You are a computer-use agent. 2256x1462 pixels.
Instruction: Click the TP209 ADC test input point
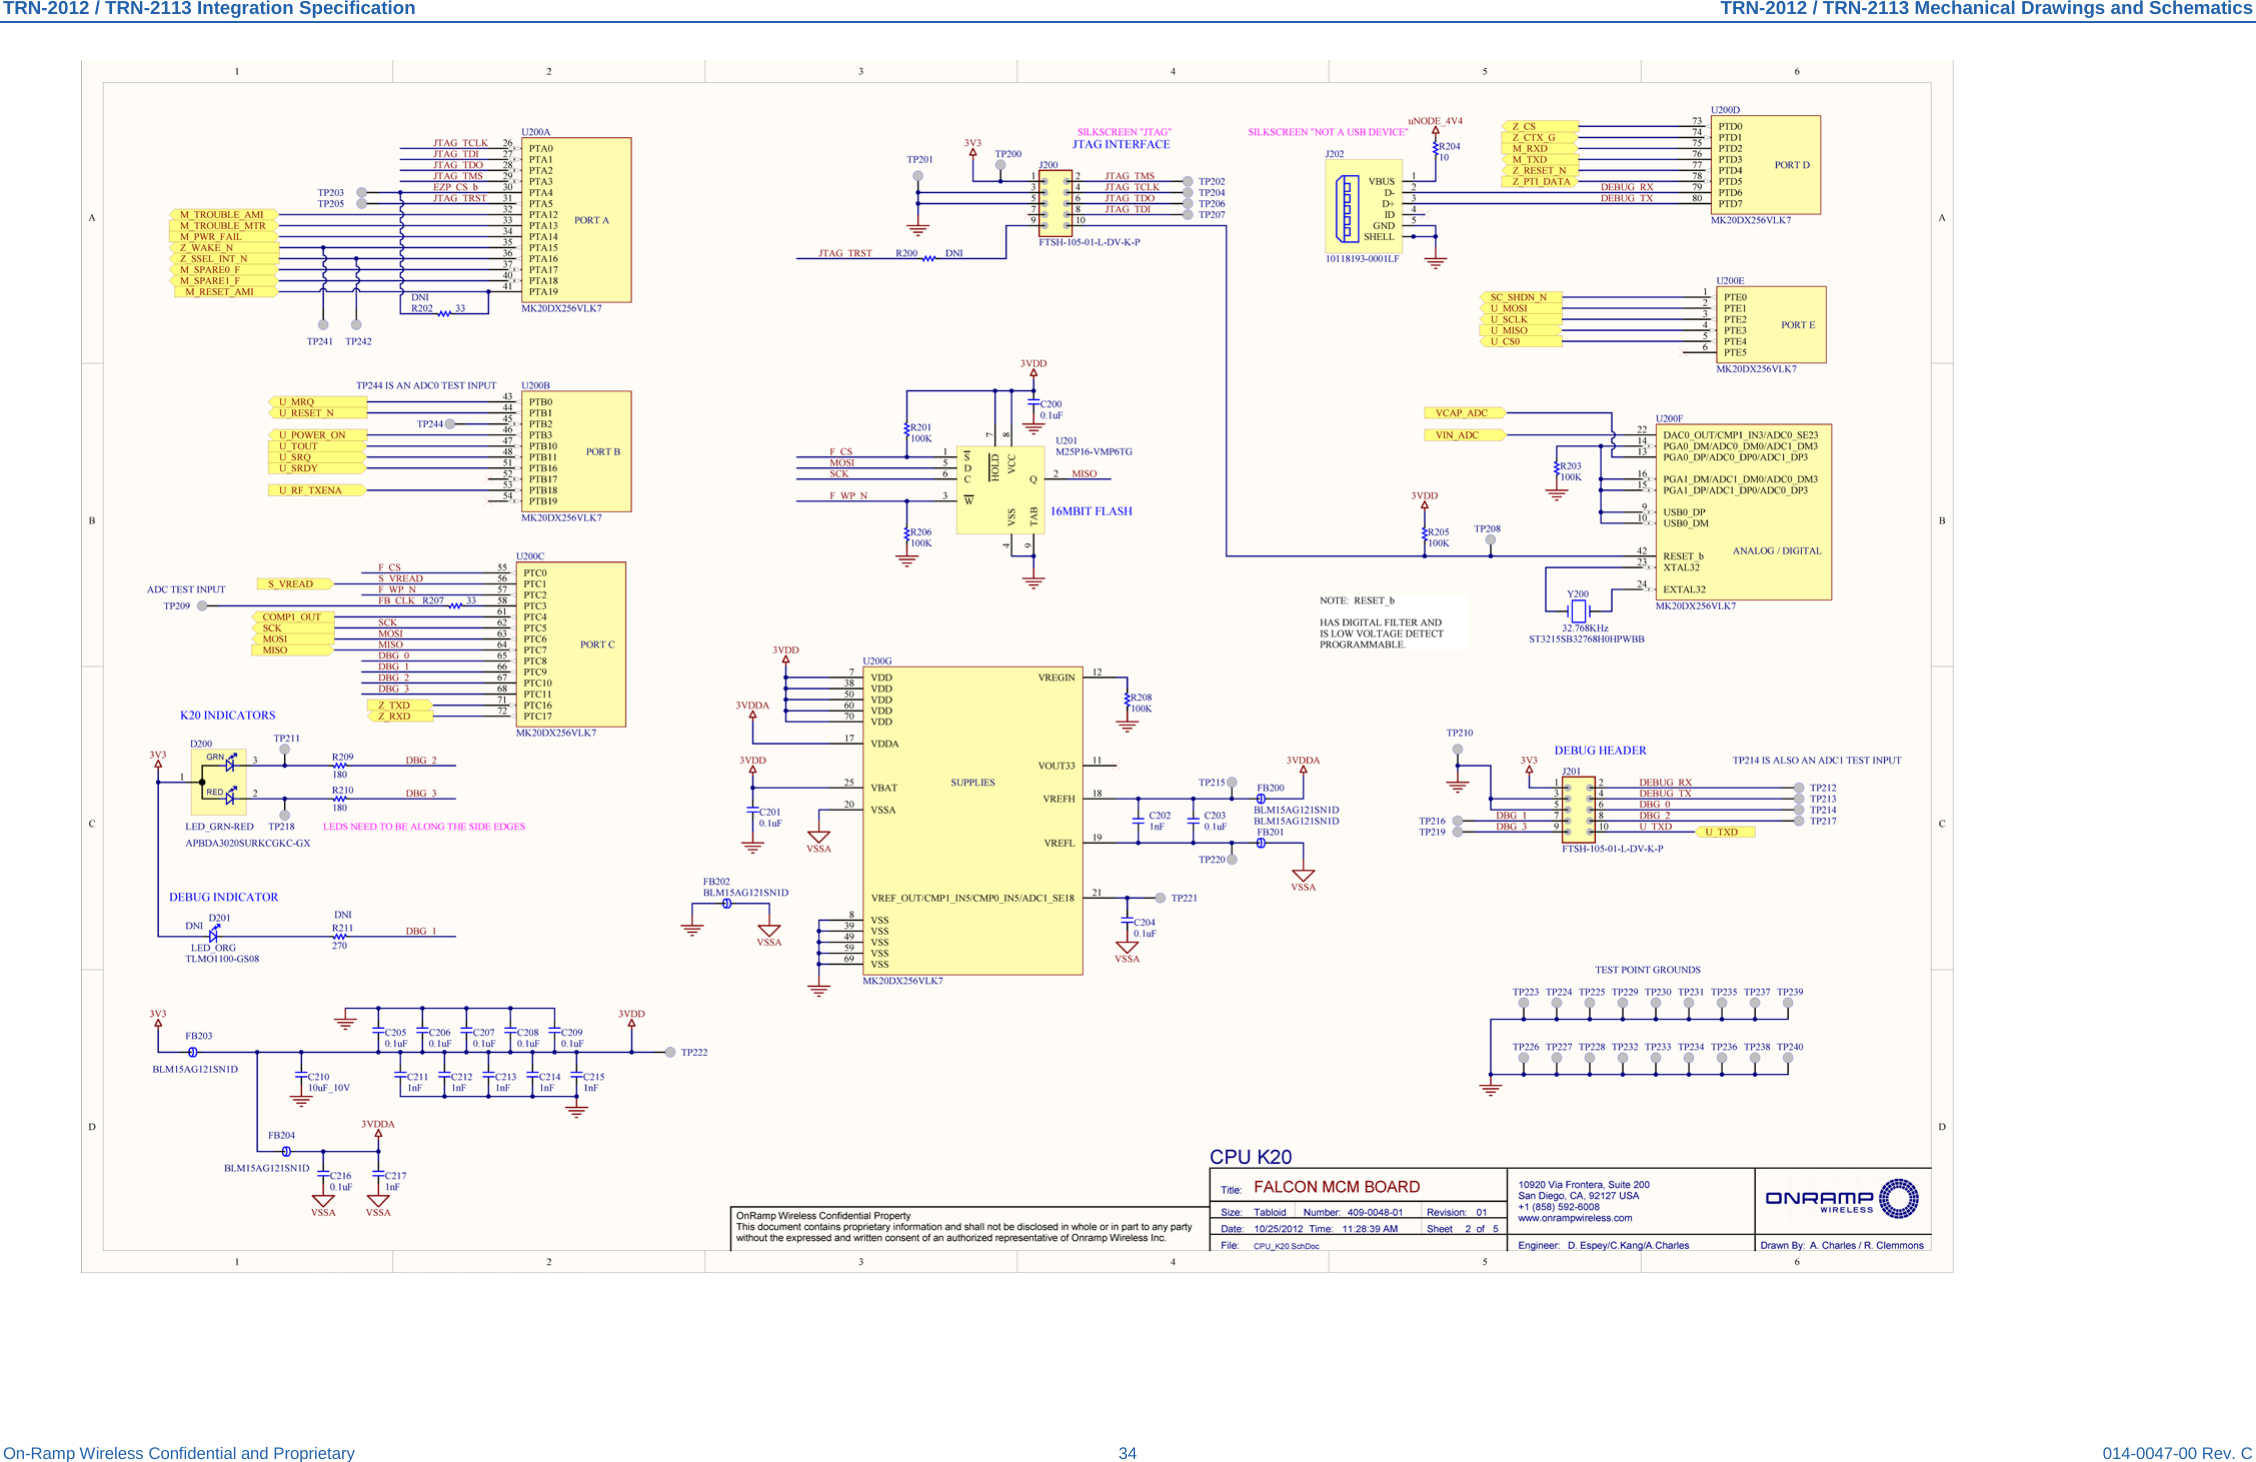202,606
